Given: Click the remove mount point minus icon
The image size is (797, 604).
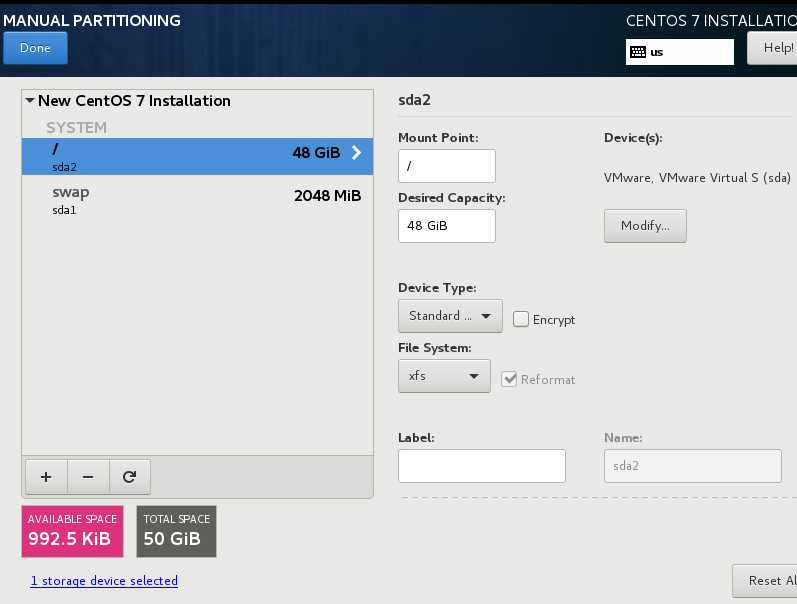Looking at the screenshot, I should (88, 477).
